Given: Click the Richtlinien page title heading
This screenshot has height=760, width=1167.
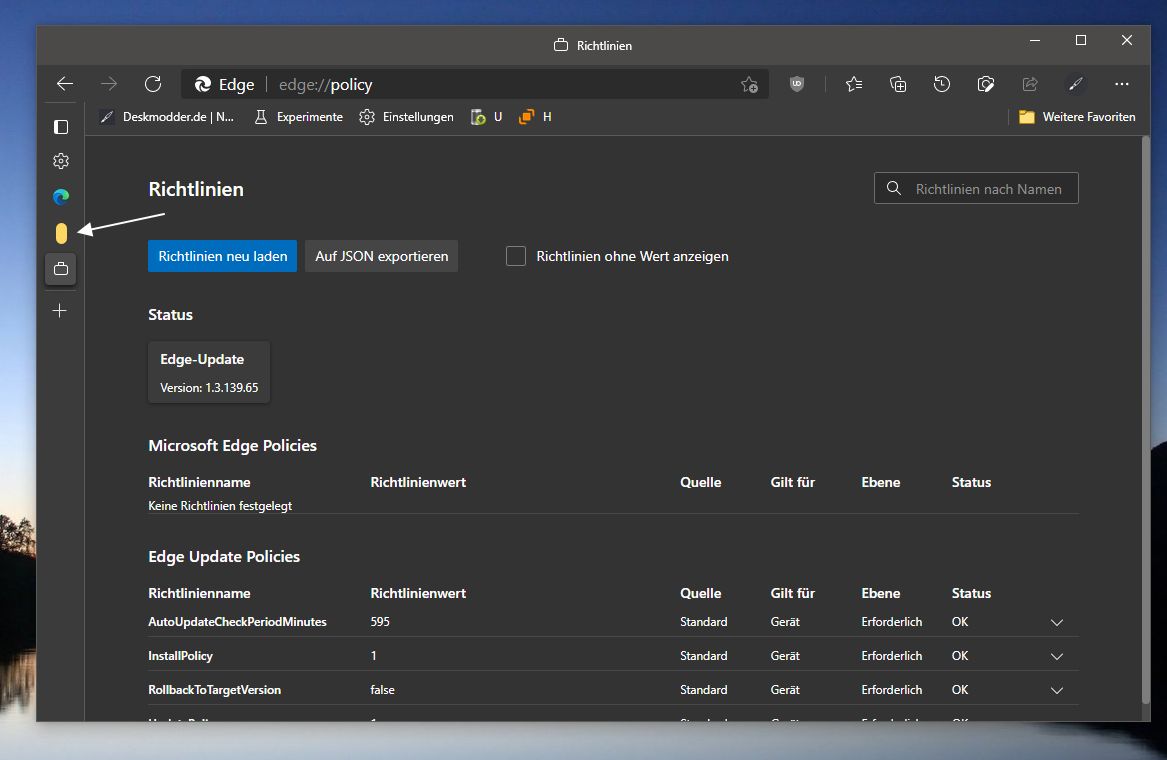Looking at the screenshot, I should coord(196,189).
